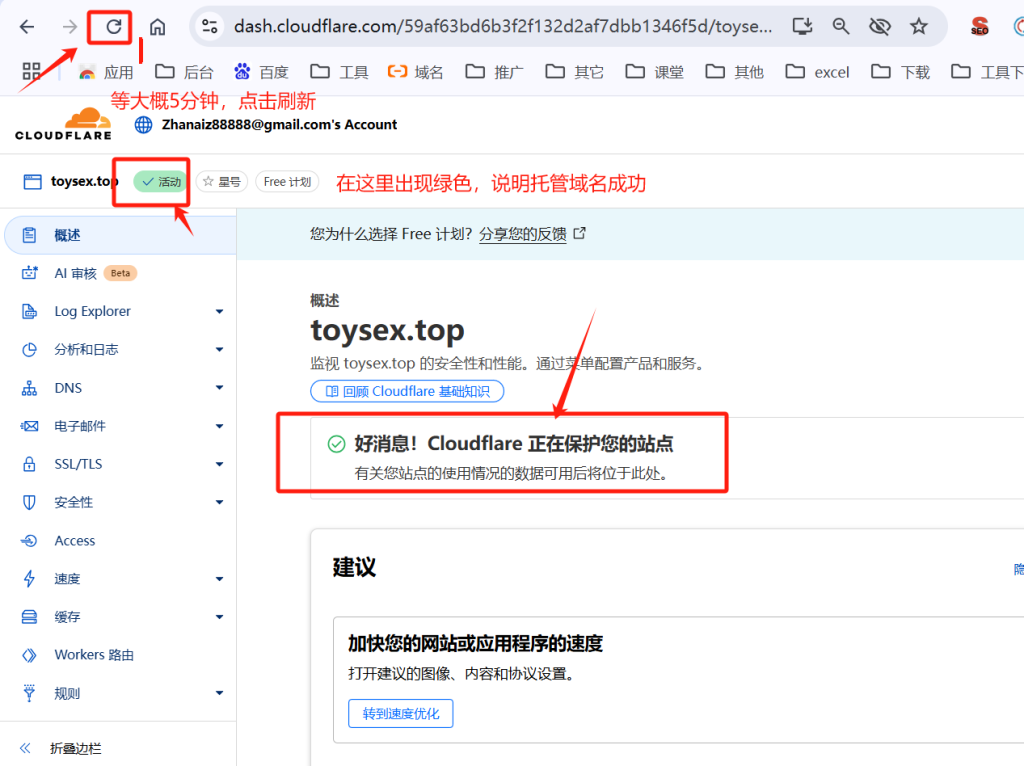The image size is (1024, 766).
Task: Collapse sidebar with 折叠边栏
Action: pos(61,748)
